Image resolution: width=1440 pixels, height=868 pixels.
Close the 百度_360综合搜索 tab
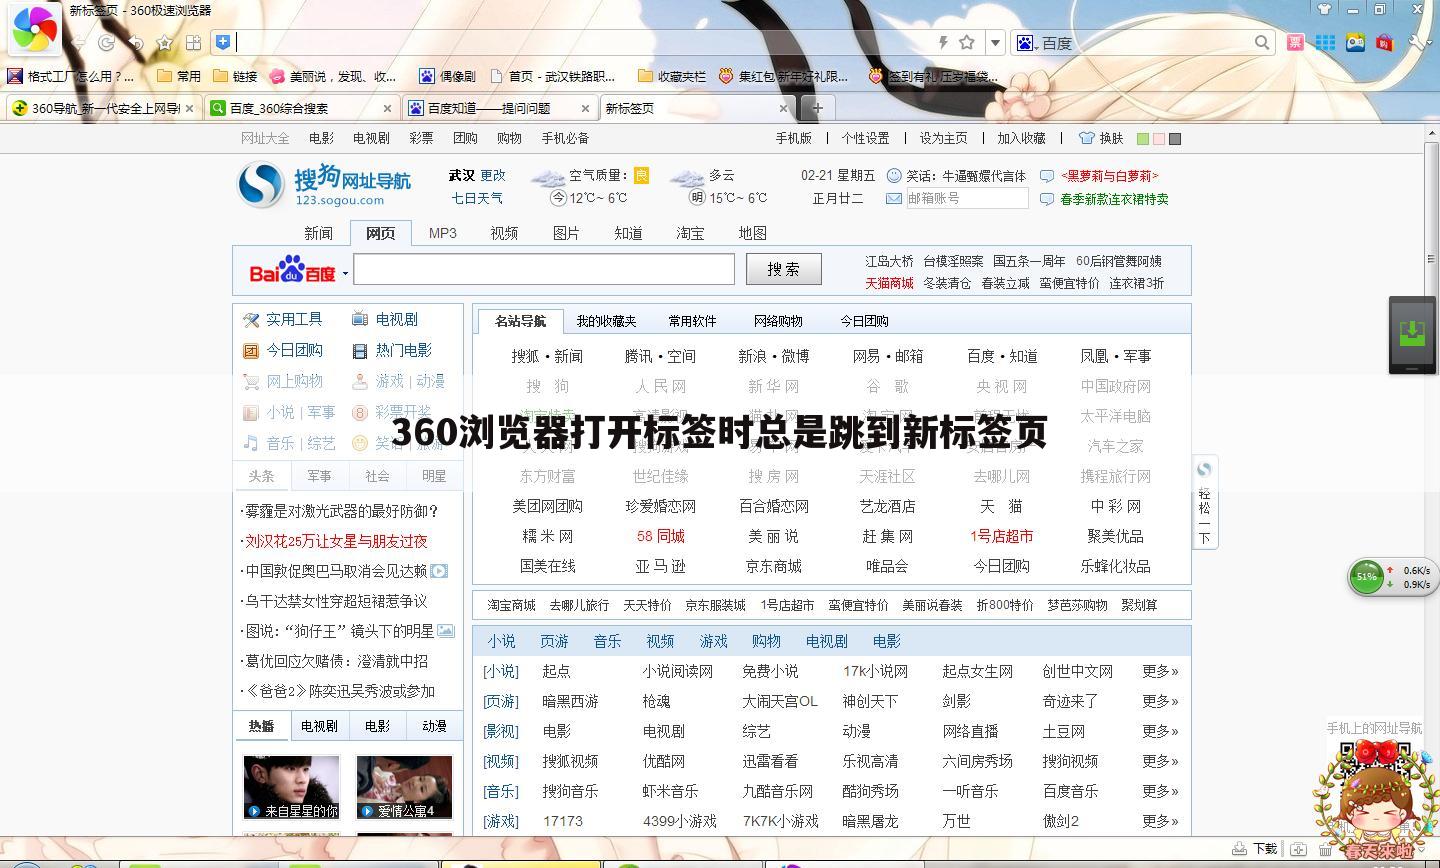click(387, 108)
